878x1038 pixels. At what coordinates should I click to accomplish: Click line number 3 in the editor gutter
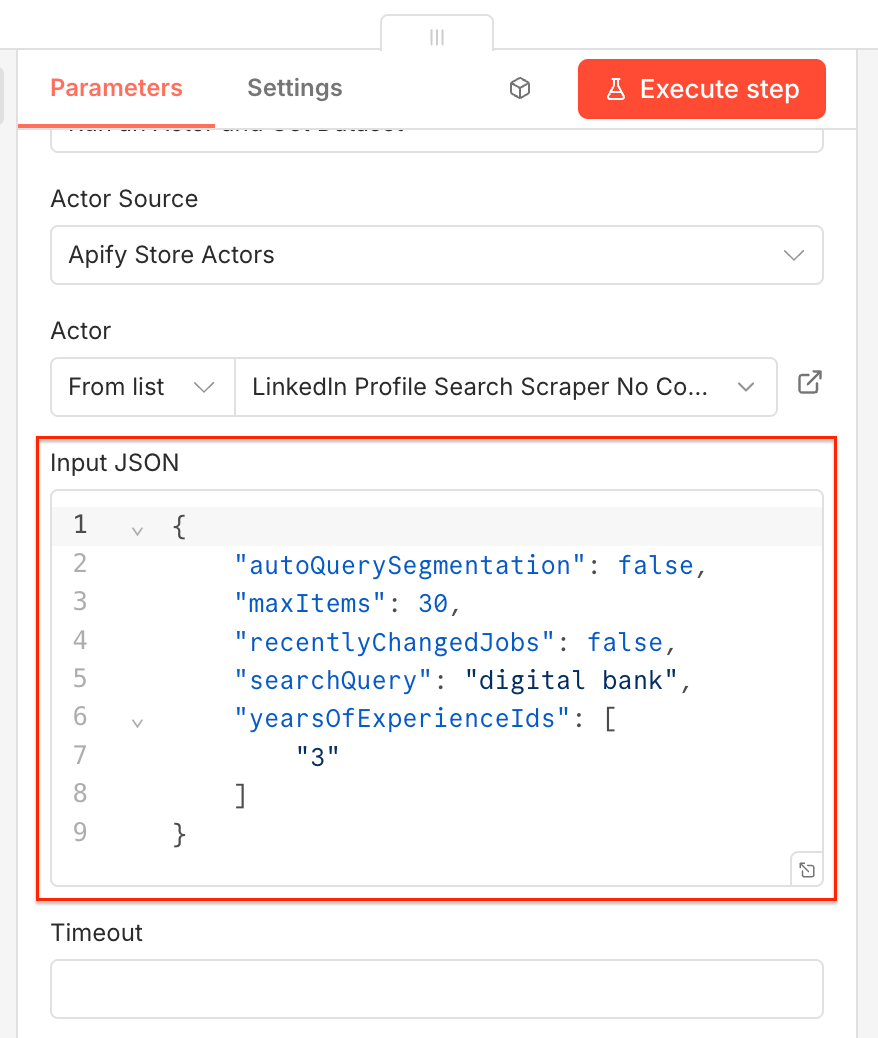pyautogui.click(x=80, y=603)
